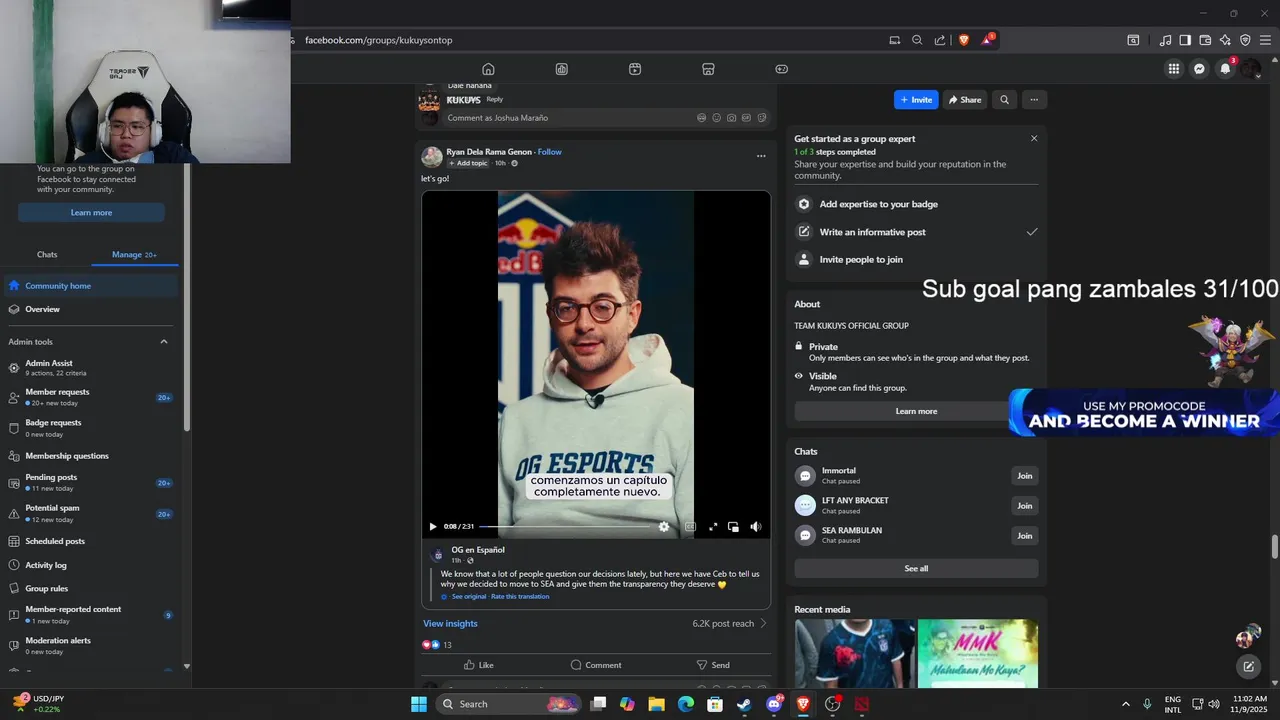1280x720 pixels.
Task: Rate this translation
Action: (520, 597)
